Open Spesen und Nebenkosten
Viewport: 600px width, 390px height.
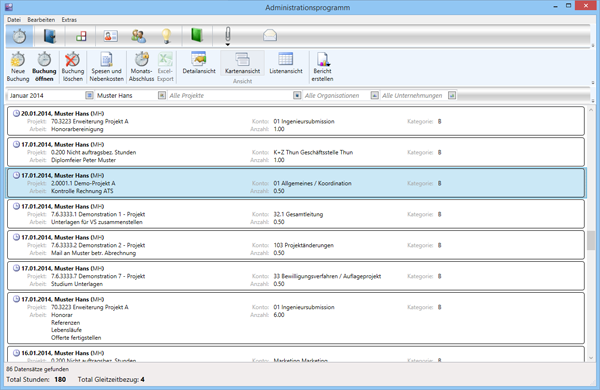106,67
